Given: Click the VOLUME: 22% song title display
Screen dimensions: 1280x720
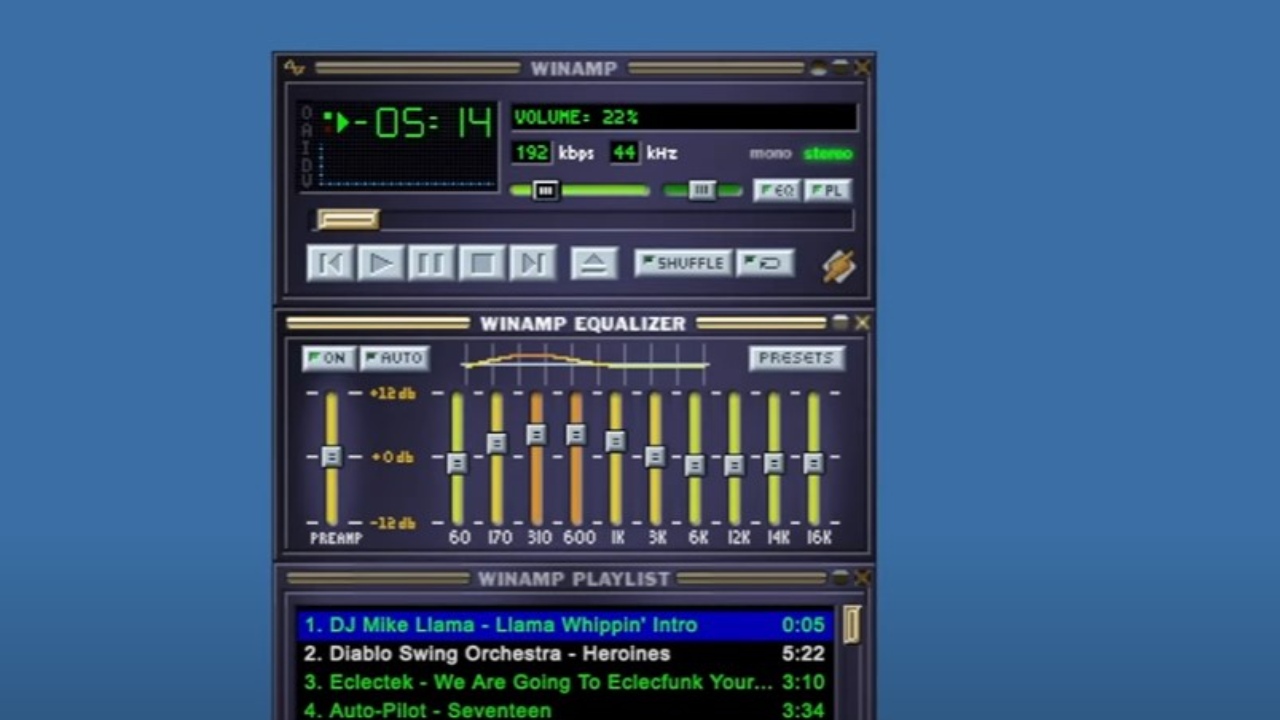Looking at the screenshot, I should click(x=685, y=117).
